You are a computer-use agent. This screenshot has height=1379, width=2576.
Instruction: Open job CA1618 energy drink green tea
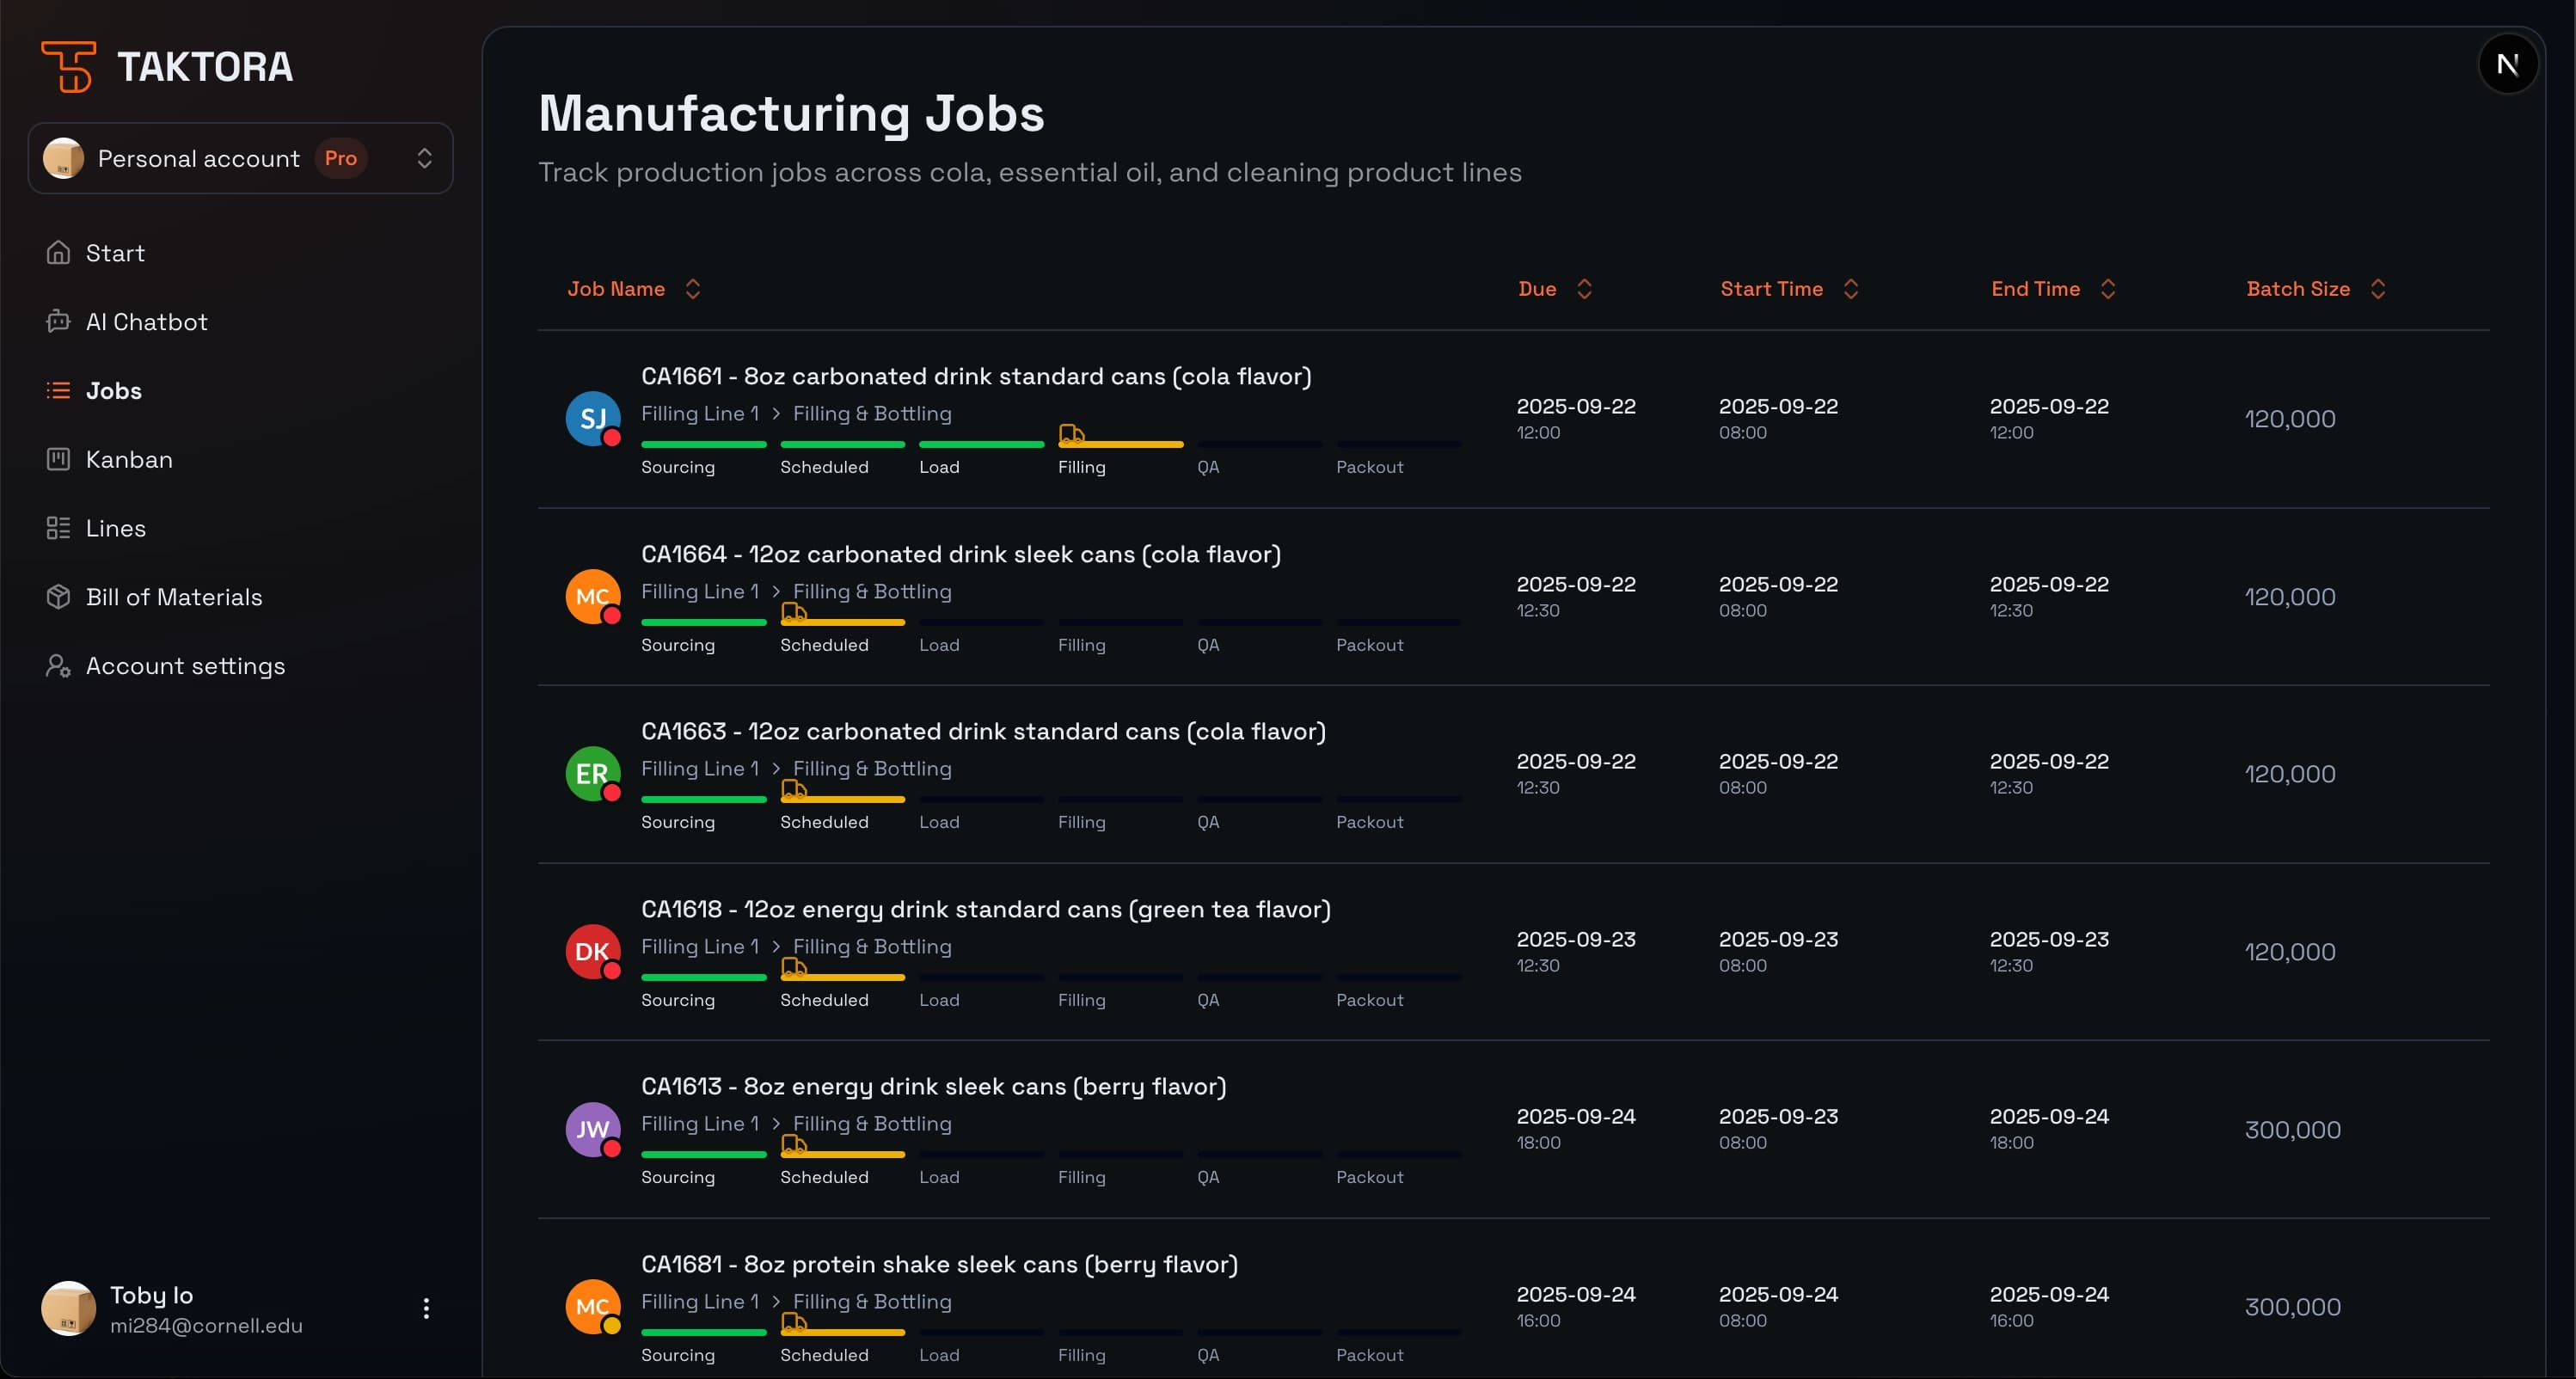tap(986, 909)
